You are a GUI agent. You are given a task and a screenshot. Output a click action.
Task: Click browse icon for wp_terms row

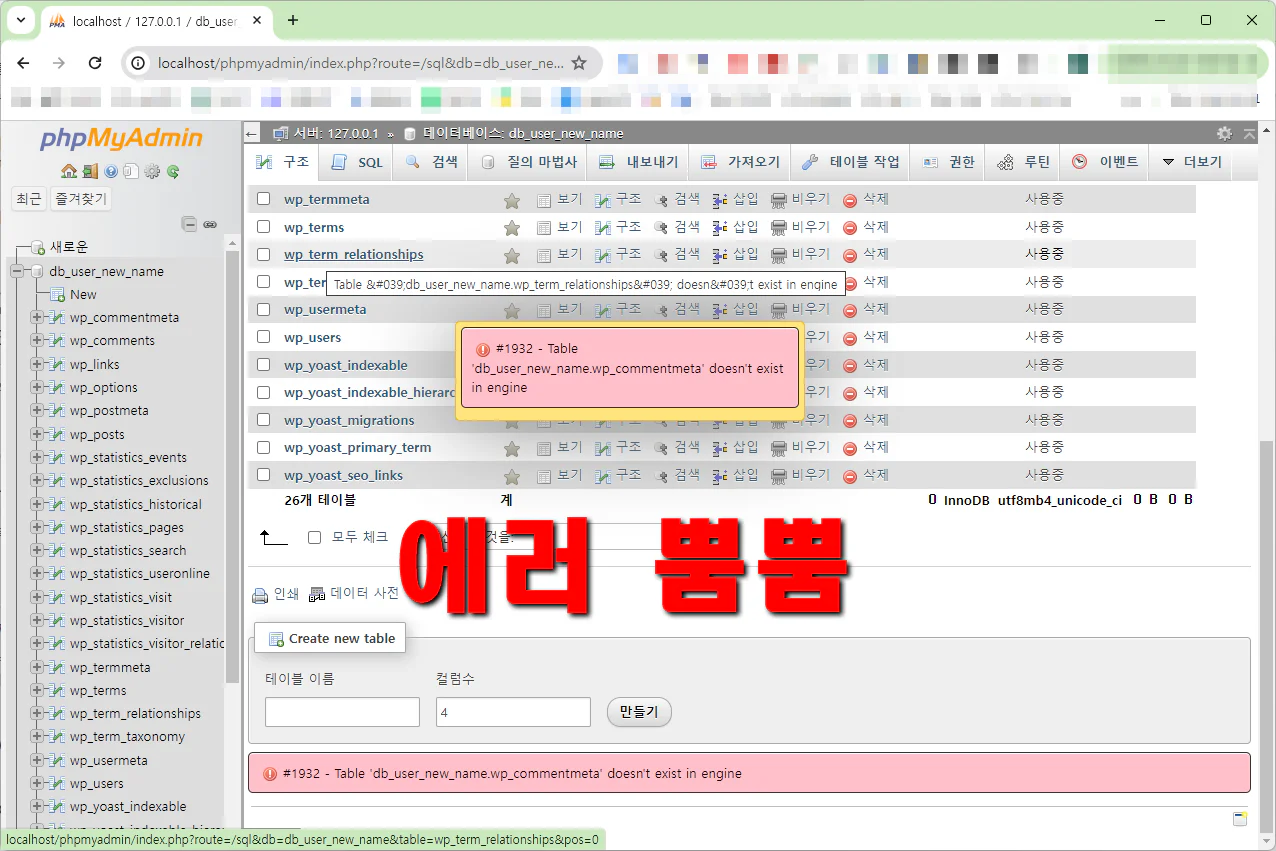[x=544, y=228]
